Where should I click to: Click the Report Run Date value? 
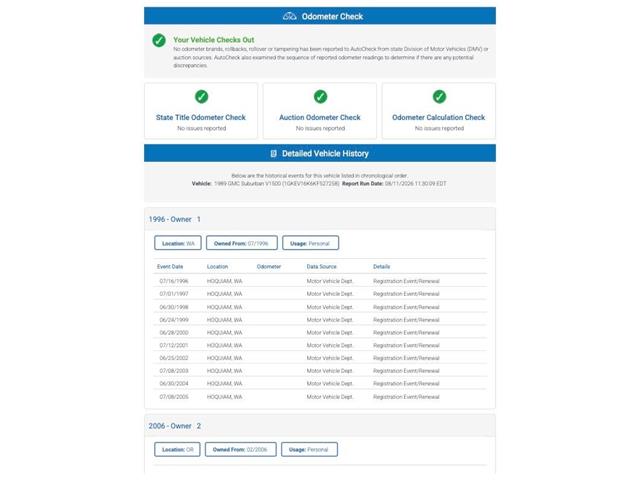click(416, 184)
